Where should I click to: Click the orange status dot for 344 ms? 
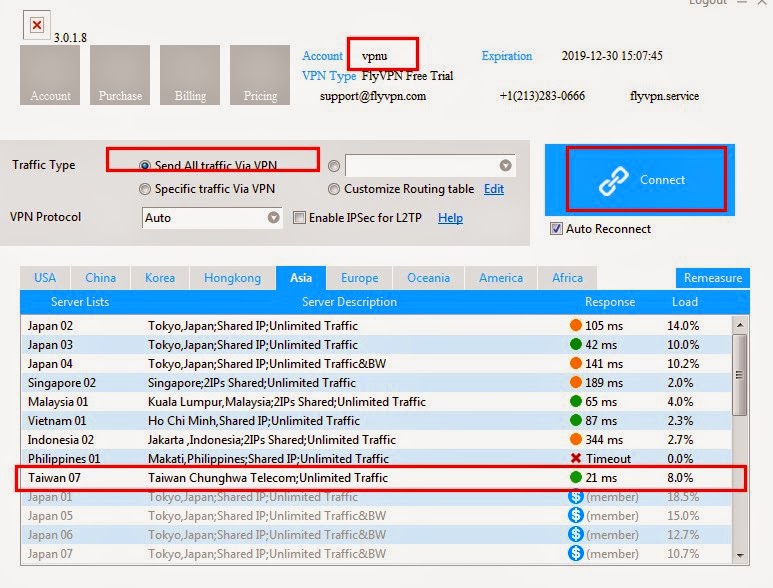pyautogui.click(x=575, y=439)
